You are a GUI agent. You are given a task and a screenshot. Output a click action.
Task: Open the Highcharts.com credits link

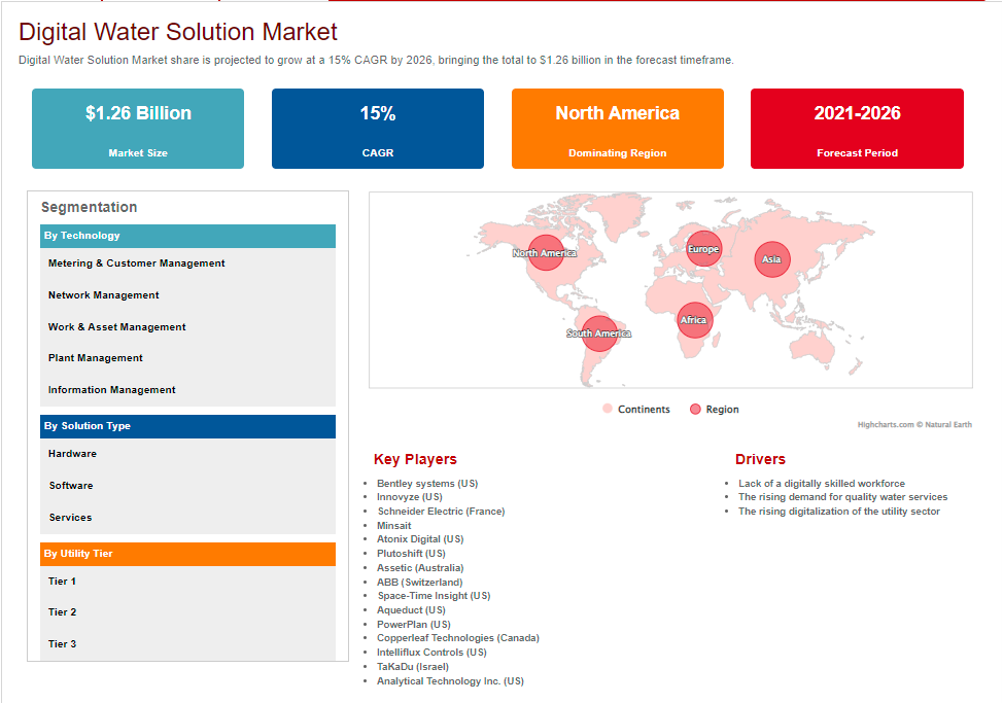[914, 424]
